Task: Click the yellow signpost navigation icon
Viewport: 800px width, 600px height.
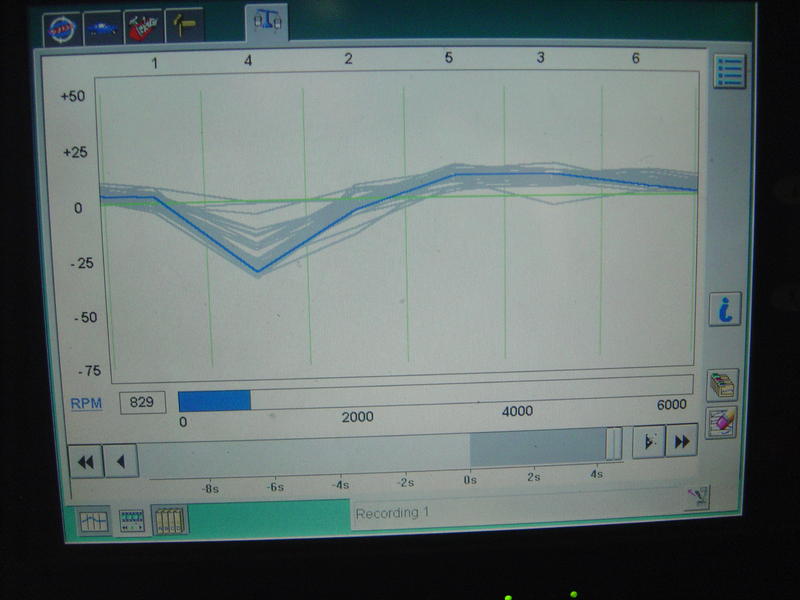Action: (x=185, y=25)
